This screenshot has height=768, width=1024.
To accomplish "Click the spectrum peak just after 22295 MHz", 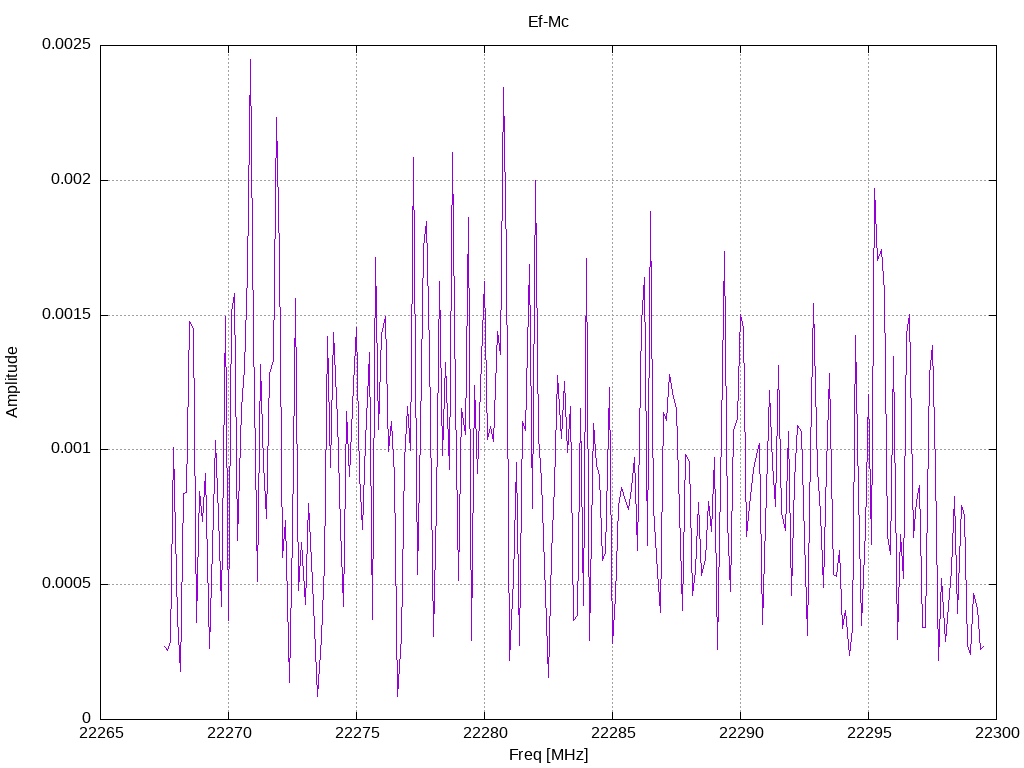I will (874, 189).
